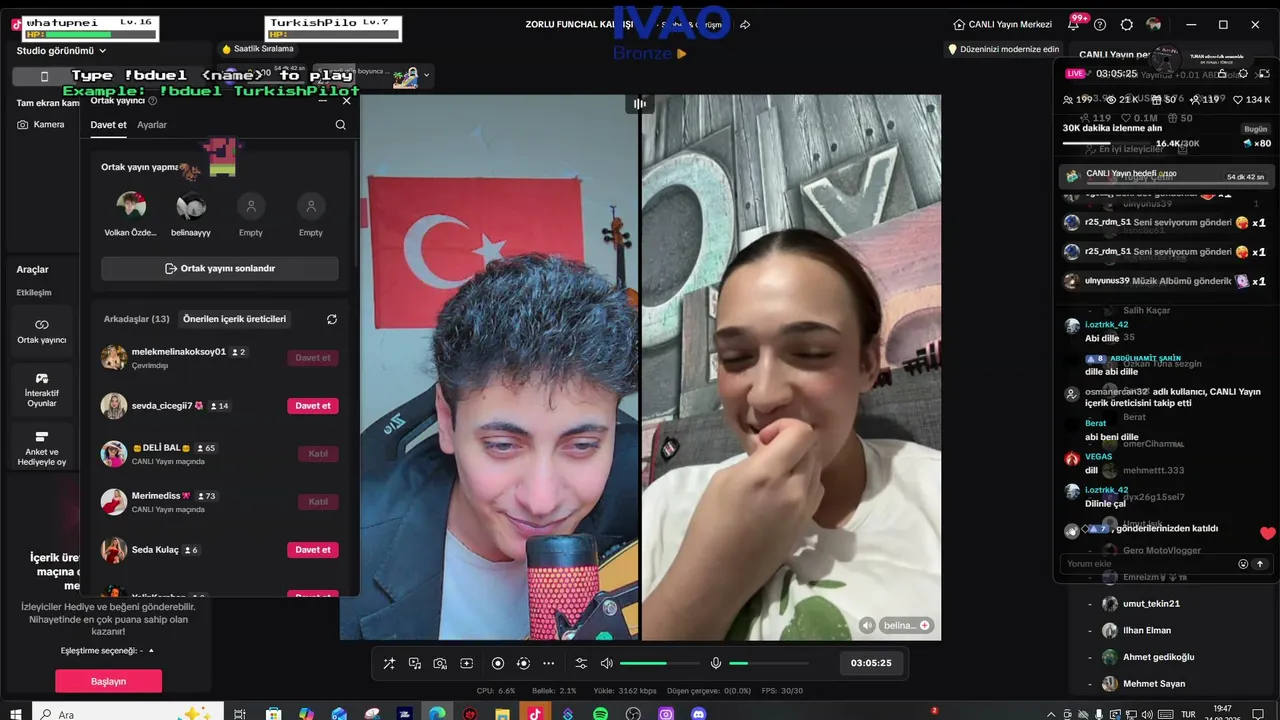Open the AI camera tool

point(440,663)
